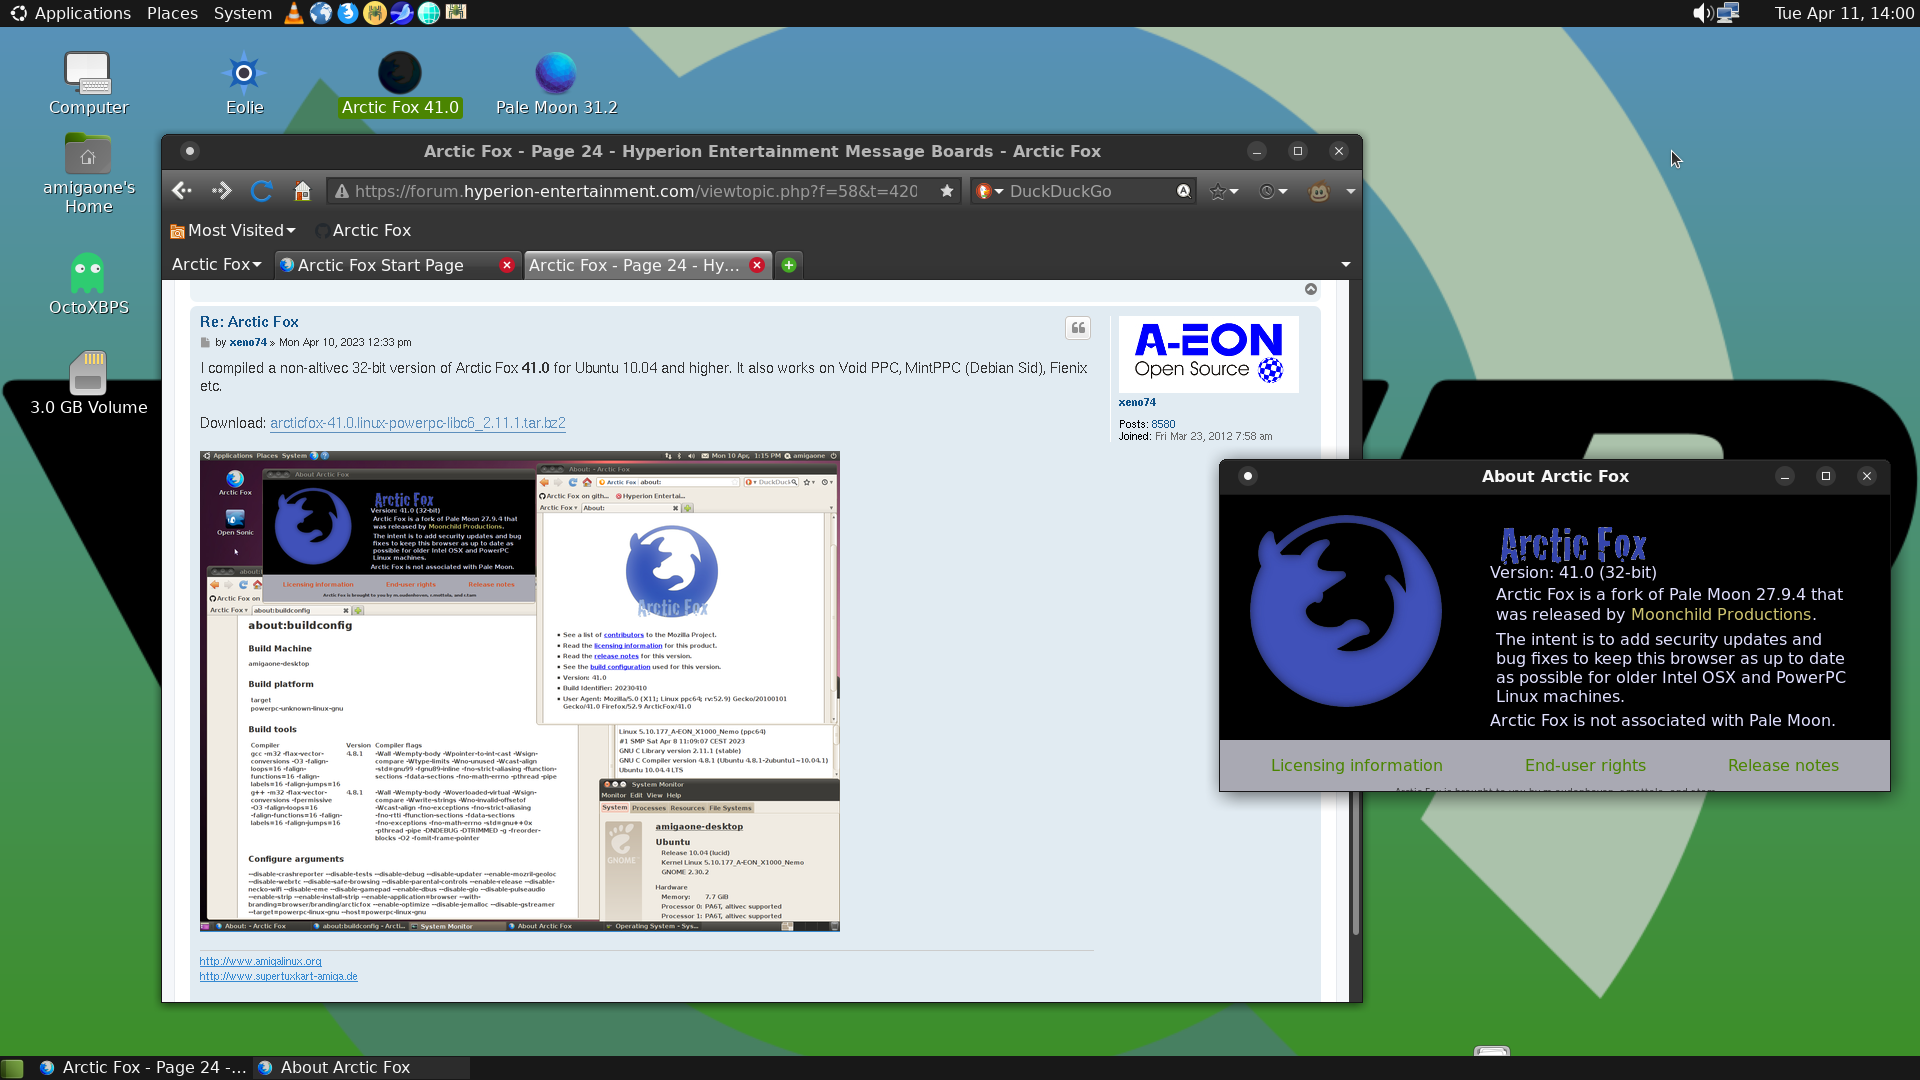
Task: Click the DuckDuckGo search engine icon
Action: tap(984, 191)
